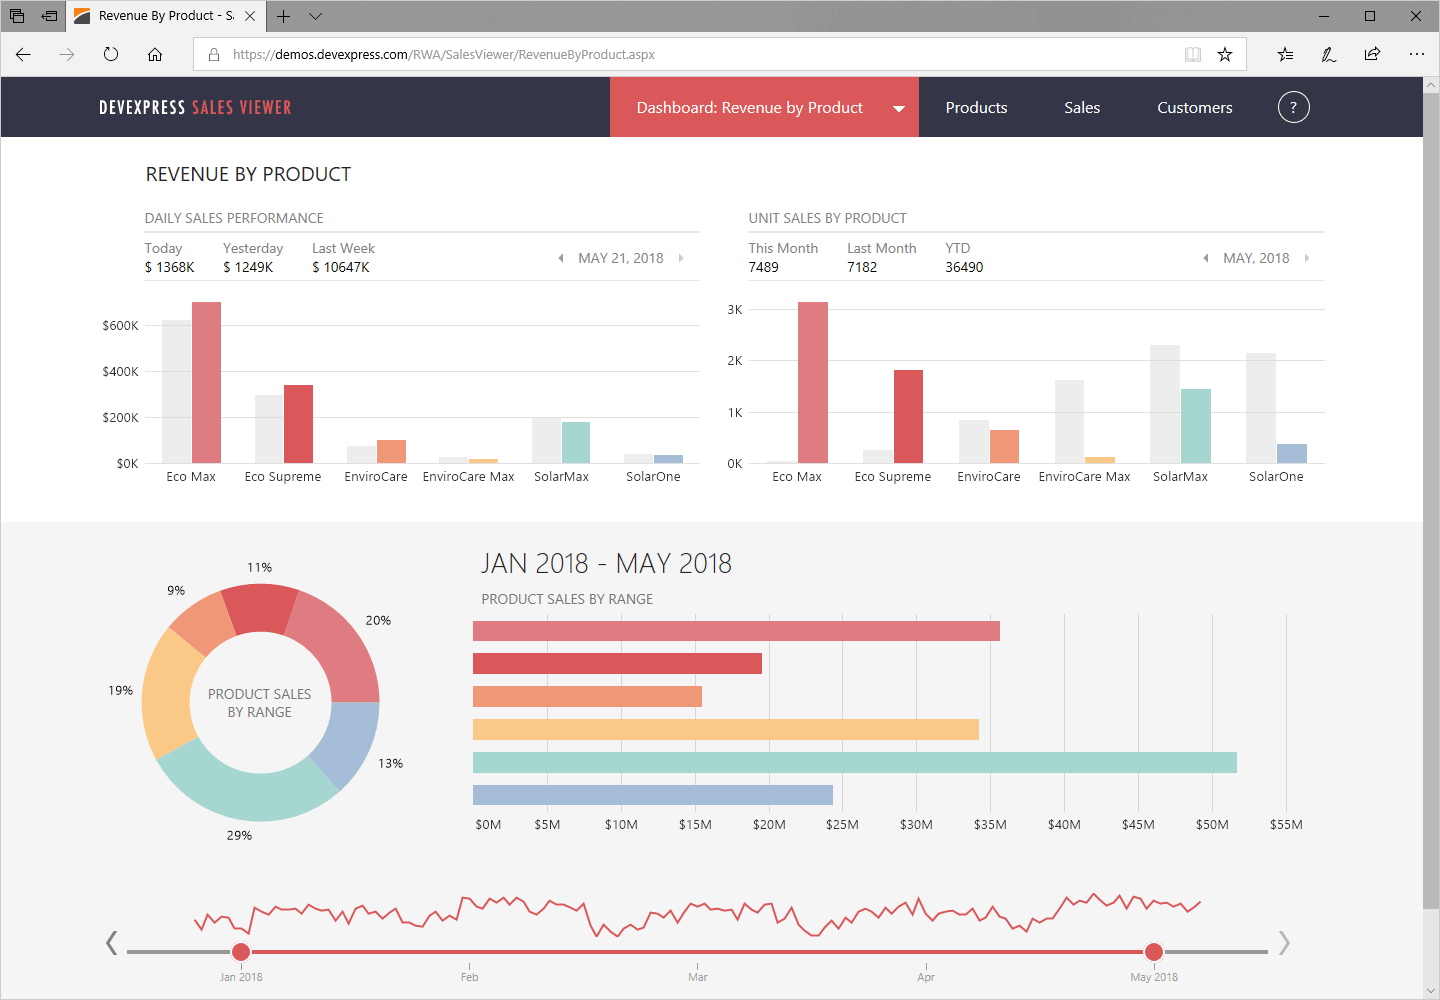The image size is (1440, 1000).
Task: Click the MAY 21, 2018 date label
Action: click(620, 258)
